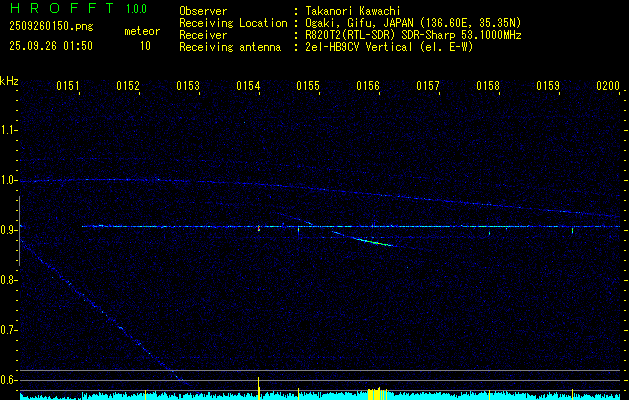Click the tall yellow detection bar at 0154
This screenshot has width=629, height=400.
click(258, 388)
